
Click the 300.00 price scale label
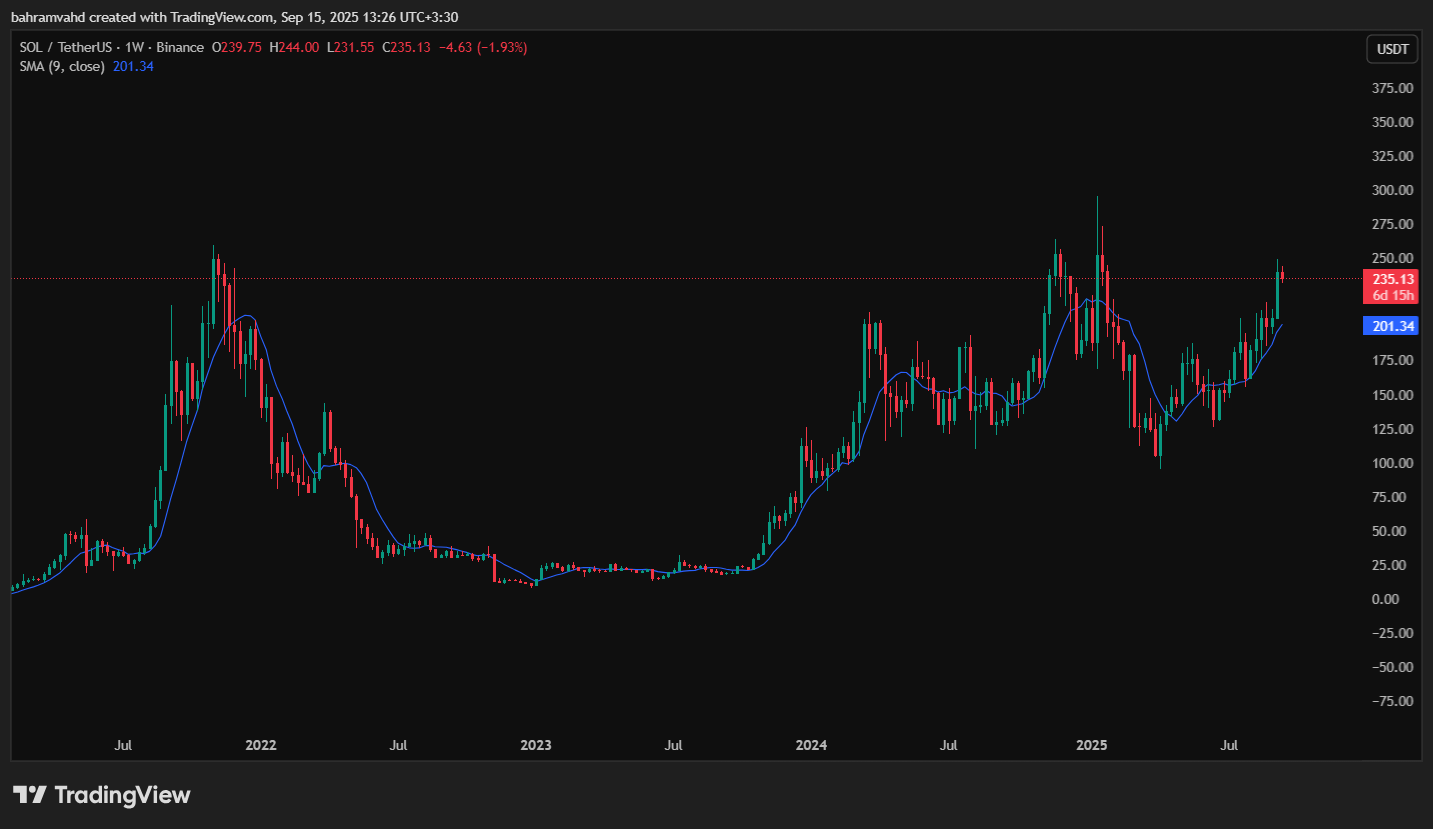[1392, 190]
